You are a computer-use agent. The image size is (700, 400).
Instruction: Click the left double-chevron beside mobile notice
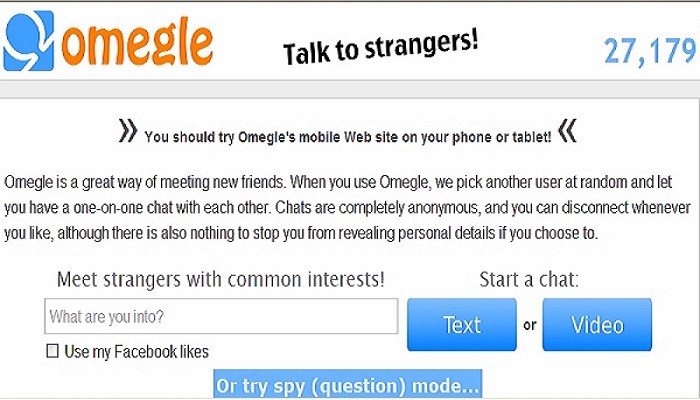(x=127, y=131)
